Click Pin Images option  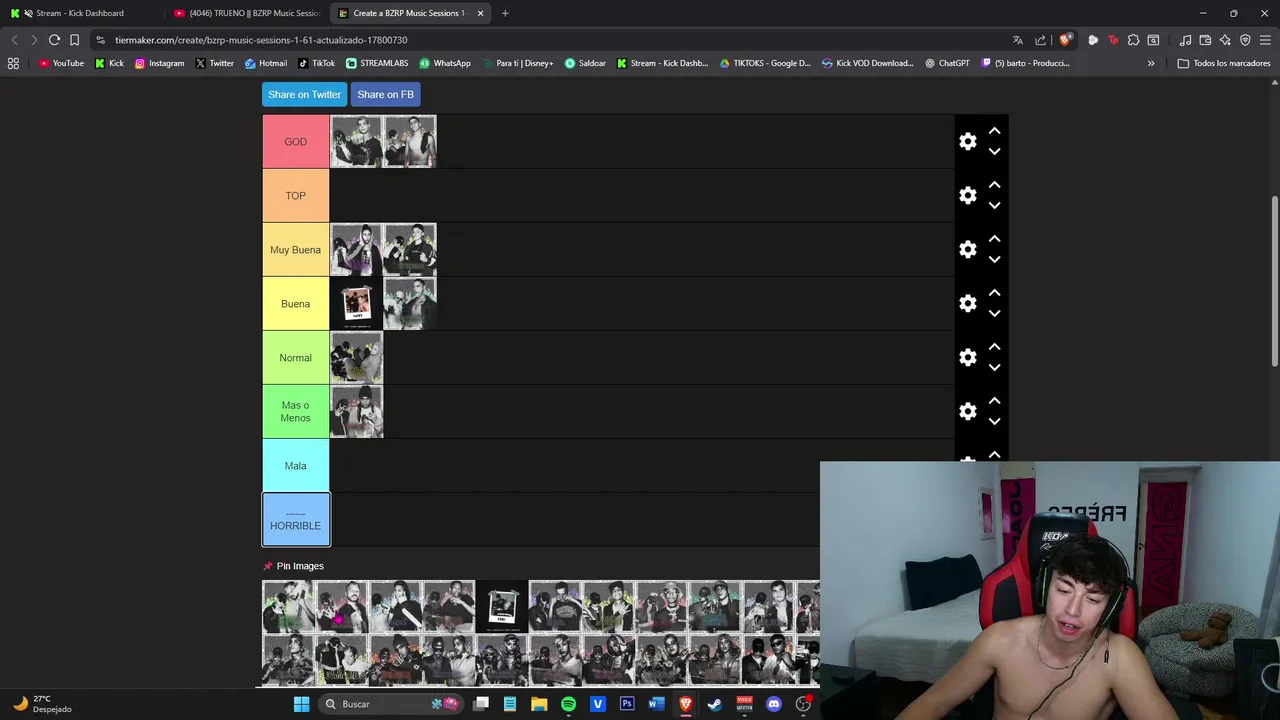point(293,566)
